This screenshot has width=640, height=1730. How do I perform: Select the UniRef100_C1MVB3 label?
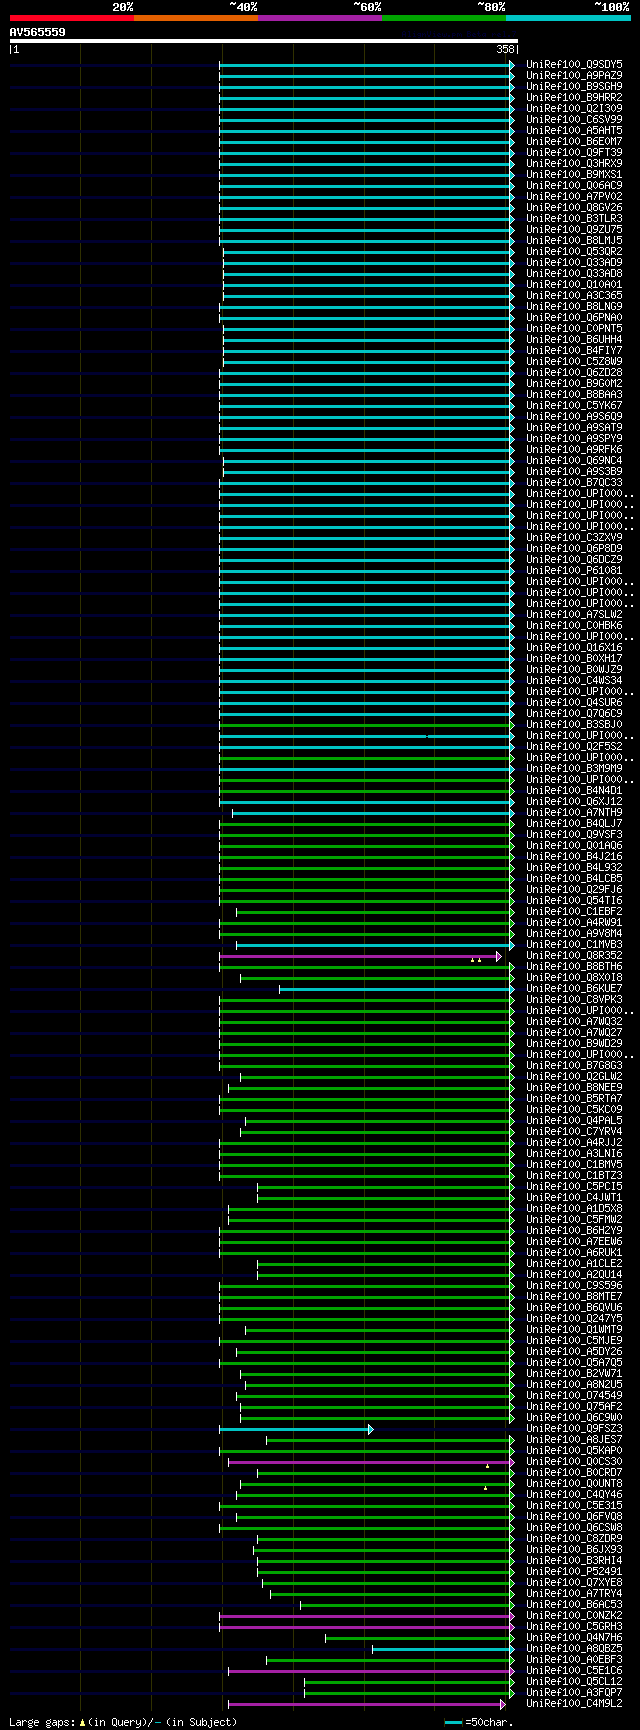tap(574, 944)
